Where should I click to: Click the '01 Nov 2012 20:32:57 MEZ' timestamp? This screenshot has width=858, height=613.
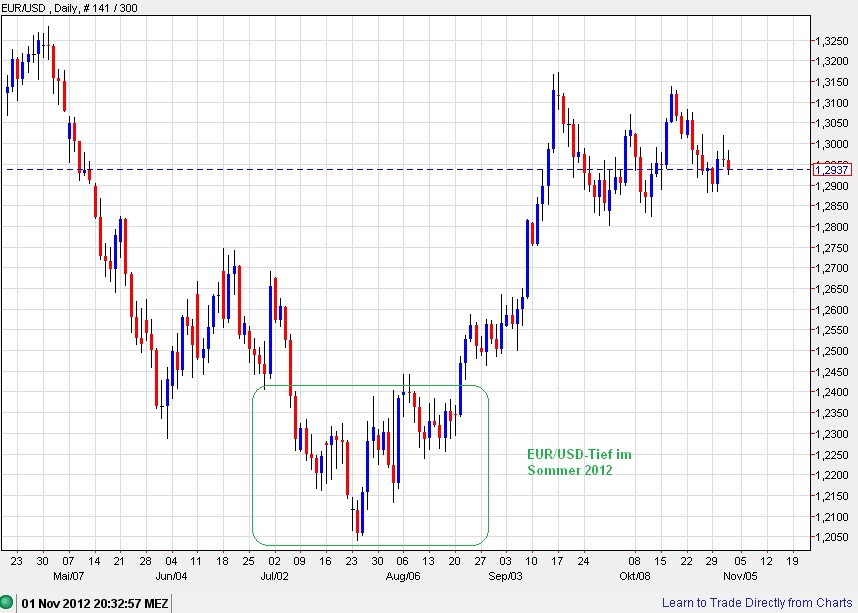pos(94,603)
